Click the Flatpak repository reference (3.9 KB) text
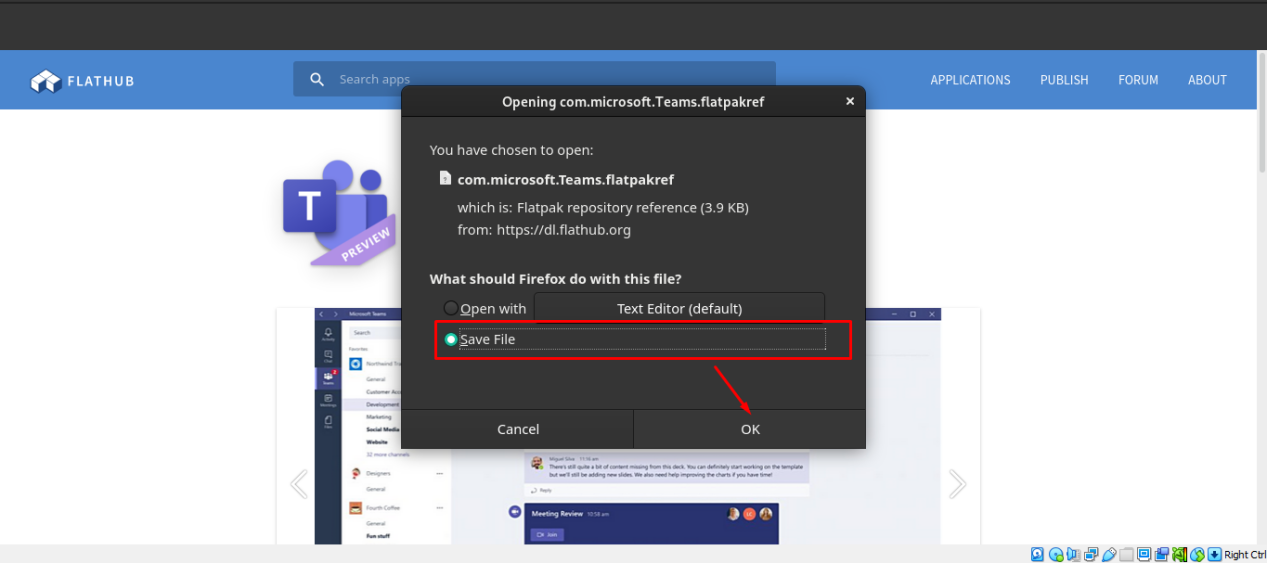The width and height of the screenshot is (1267, 563). pos(633,207)
